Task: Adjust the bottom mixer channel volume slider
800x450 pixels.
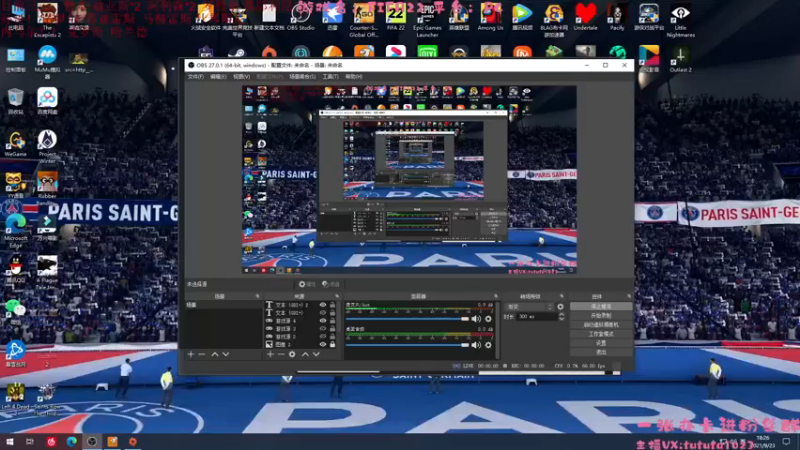Action: 407,345
